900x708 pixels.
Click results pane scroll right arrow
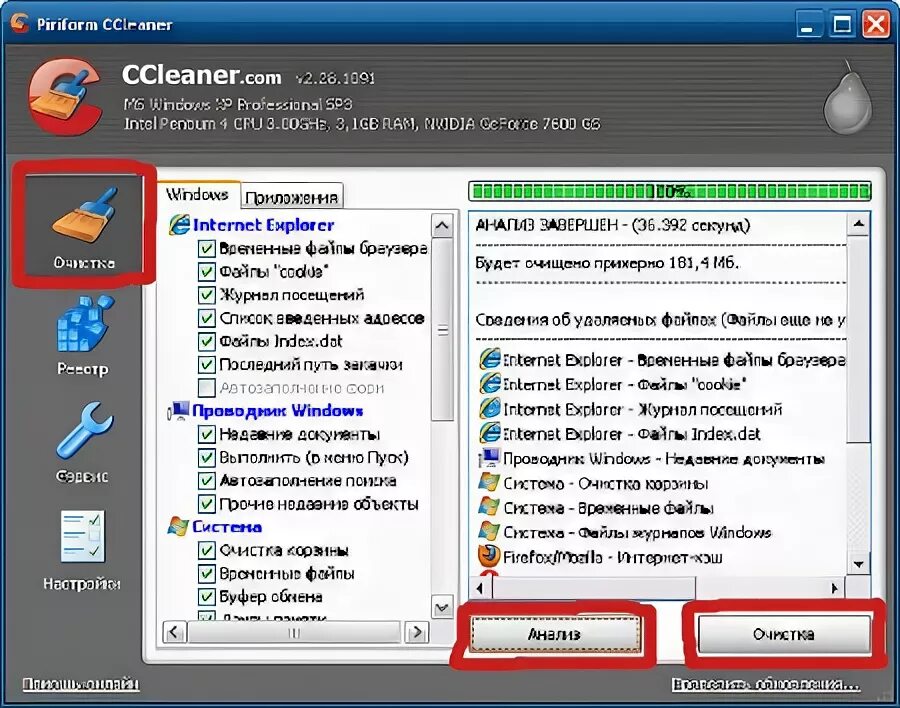tap(835, 588)
